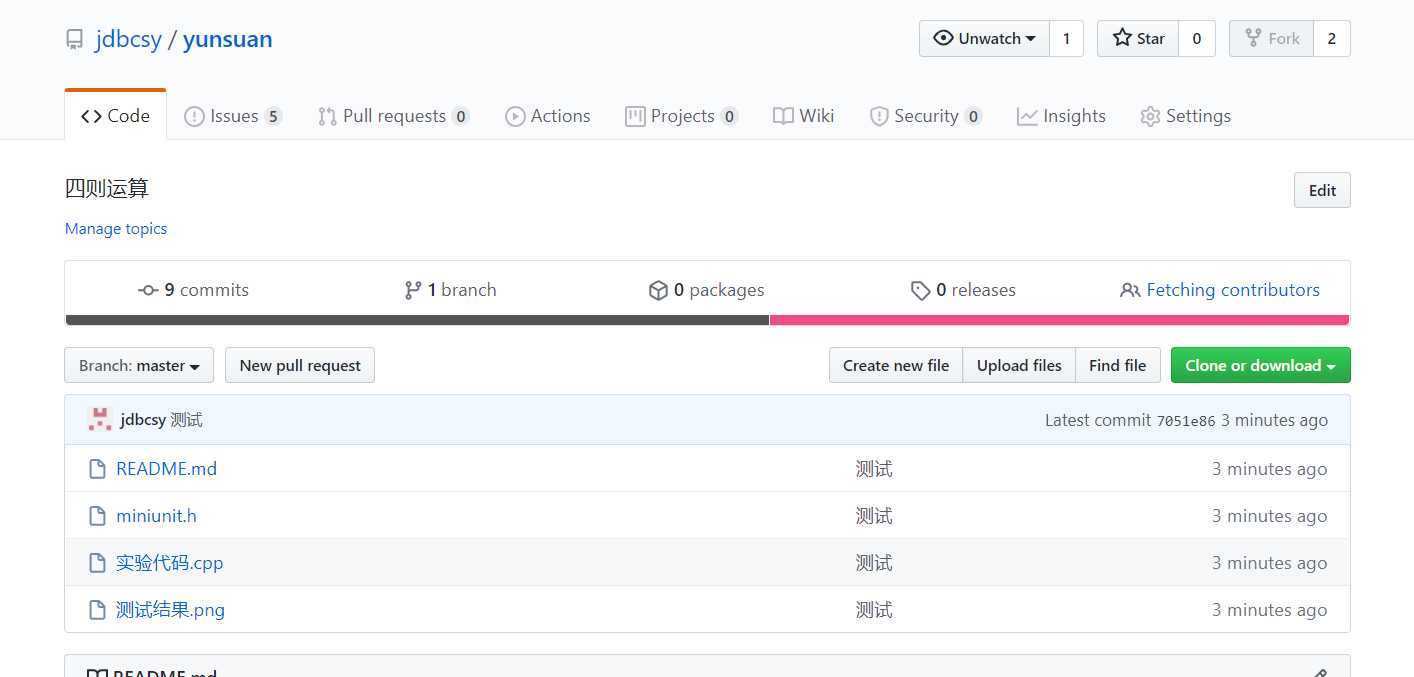Click the Create new file button

coord(896,365)
